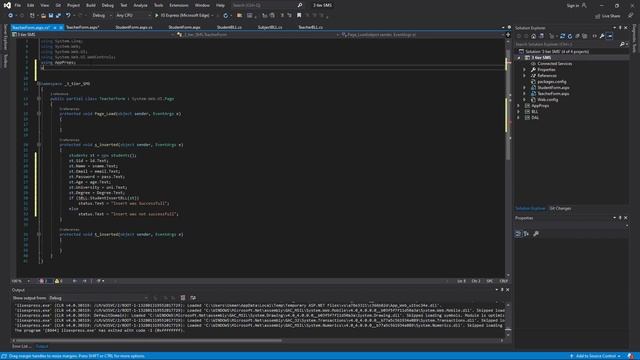Click the Solution Explorer search field
The width and height of the screenshot is (640, 360).
click(567, 44)
